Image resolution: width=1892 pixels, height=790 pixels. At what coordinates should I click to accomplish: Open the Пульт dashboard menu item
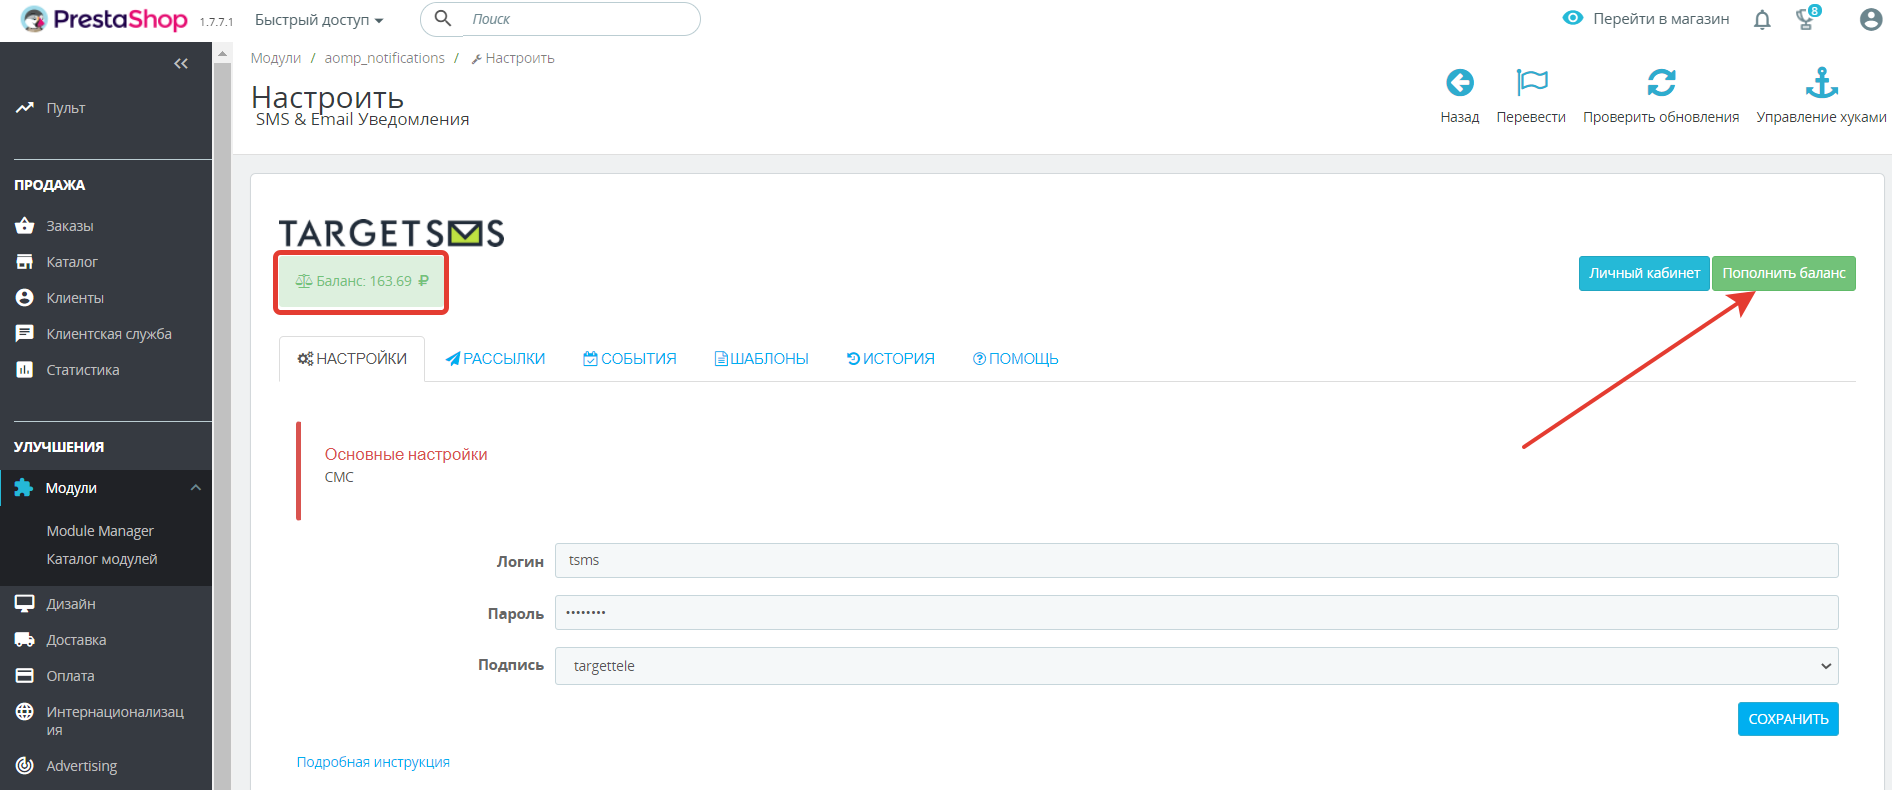[x=65, y=108]
